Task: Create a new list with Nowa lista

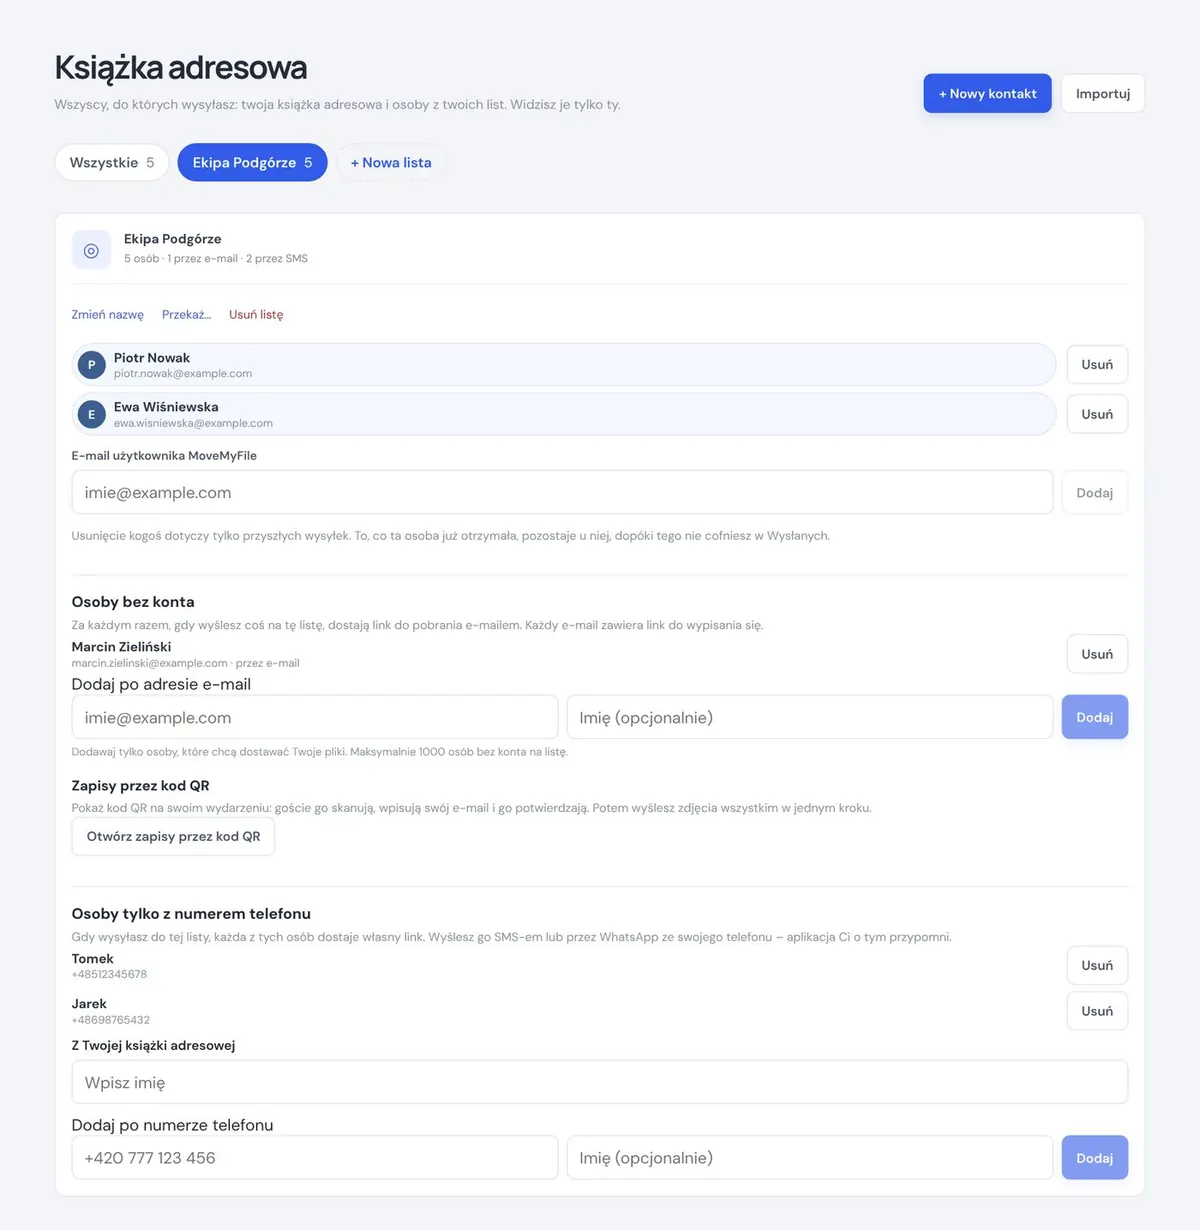Action: tap(391, 162)
